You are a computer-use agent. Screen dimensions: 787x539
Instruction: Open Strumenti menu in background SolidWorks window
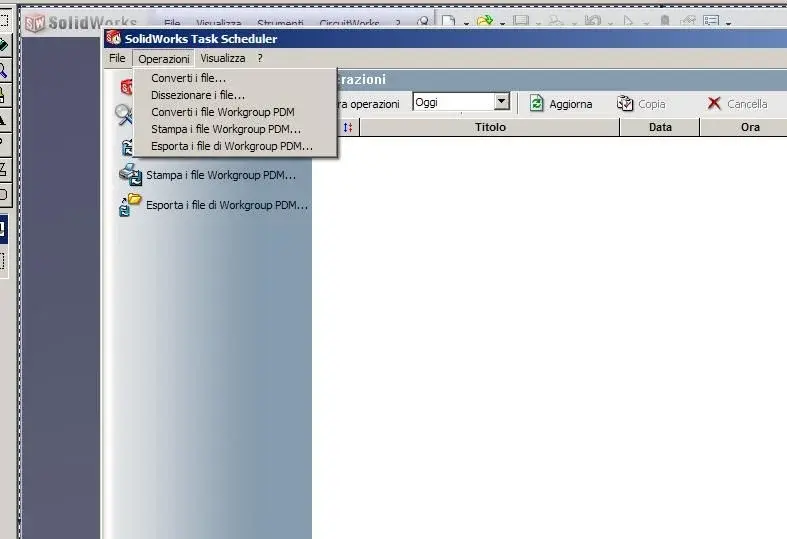[x=280, y=23]
